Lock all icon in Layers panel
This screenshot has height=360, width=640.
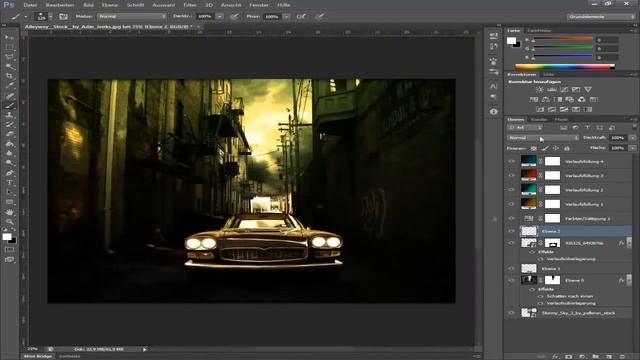[x=567, y=148]
